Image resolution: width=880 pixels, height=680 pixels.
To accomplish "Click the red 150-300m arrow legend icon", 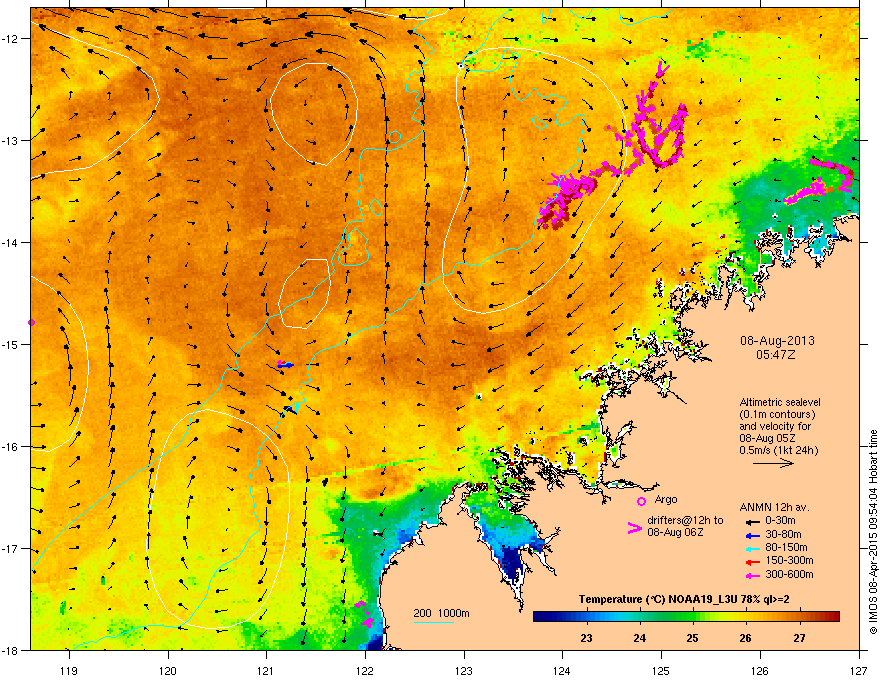I will click(x=752, y=561).
